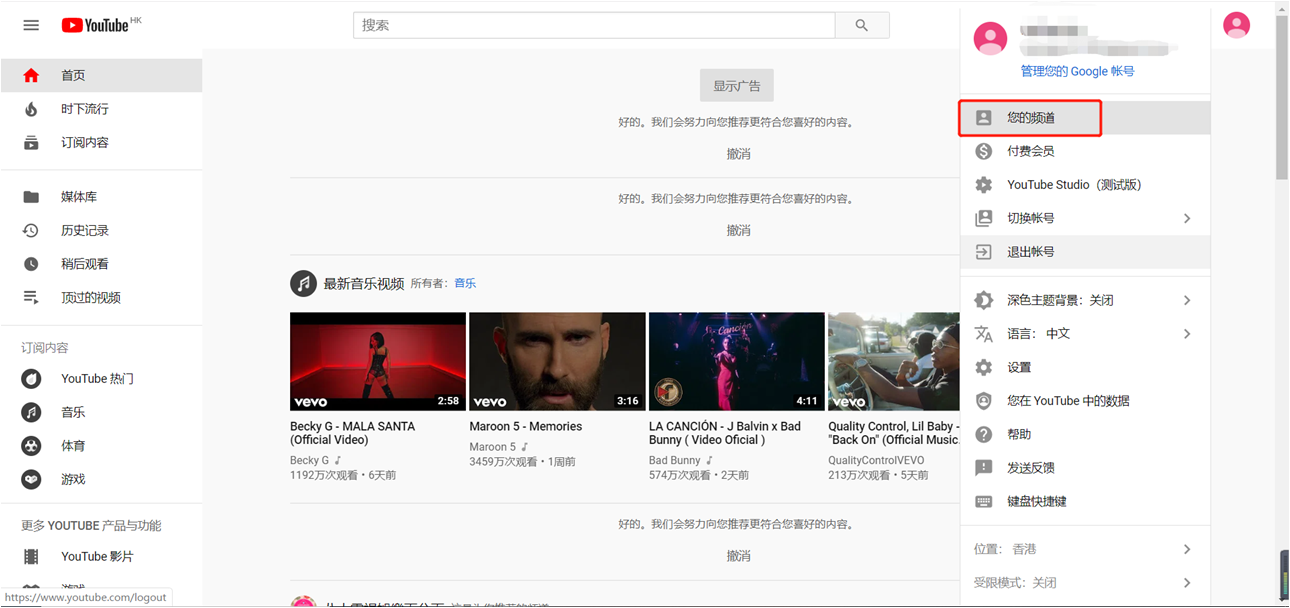Click the QualityControlVEVO channel name
This screenshot has width=1290, height=608.
[876, 461]
